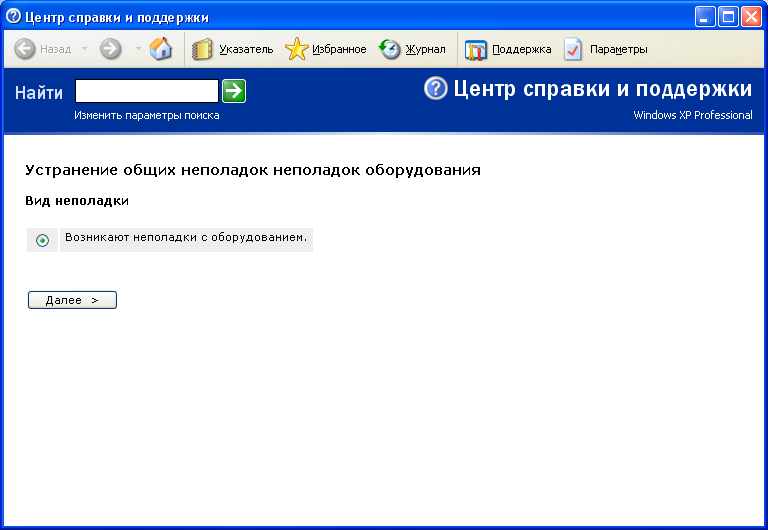Go to the Home page house icon
Viewport: 768px width, 530px height.
[161, 48]
